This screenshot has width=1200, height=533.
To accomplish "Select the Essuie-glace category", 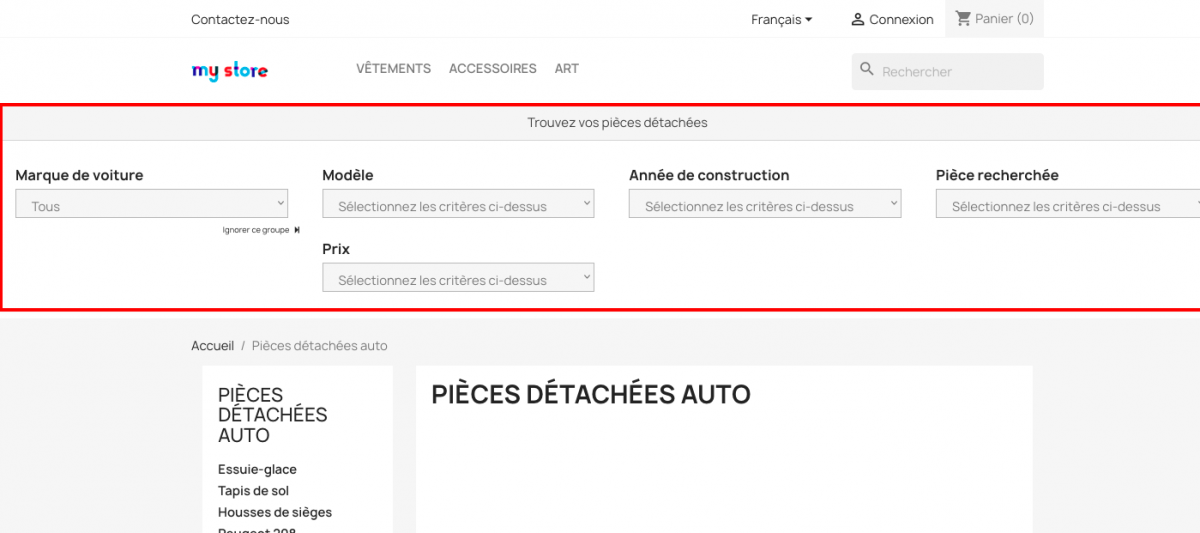I will [x=257, y=469].
